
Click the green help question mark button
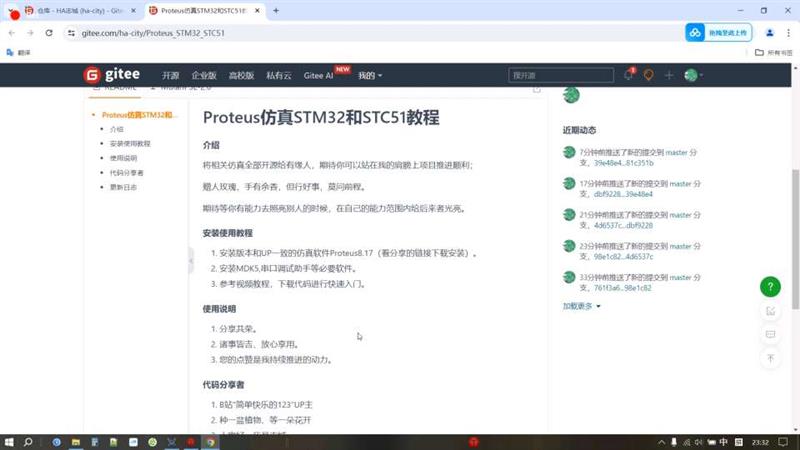tap(770, 287)
